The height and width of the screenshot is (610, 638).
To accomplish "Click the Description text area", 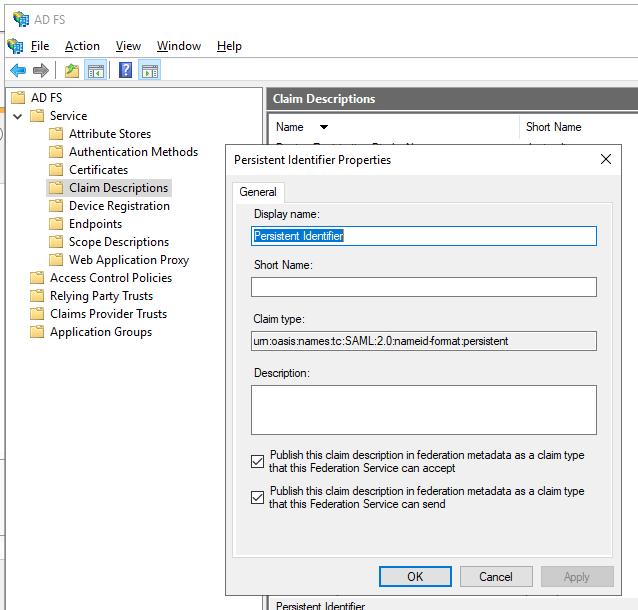I will click(x=424, y=410).
